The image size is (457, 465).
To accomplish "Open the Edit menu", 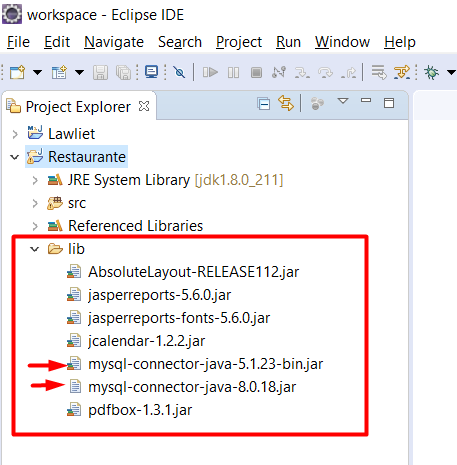I will [57, 42].
